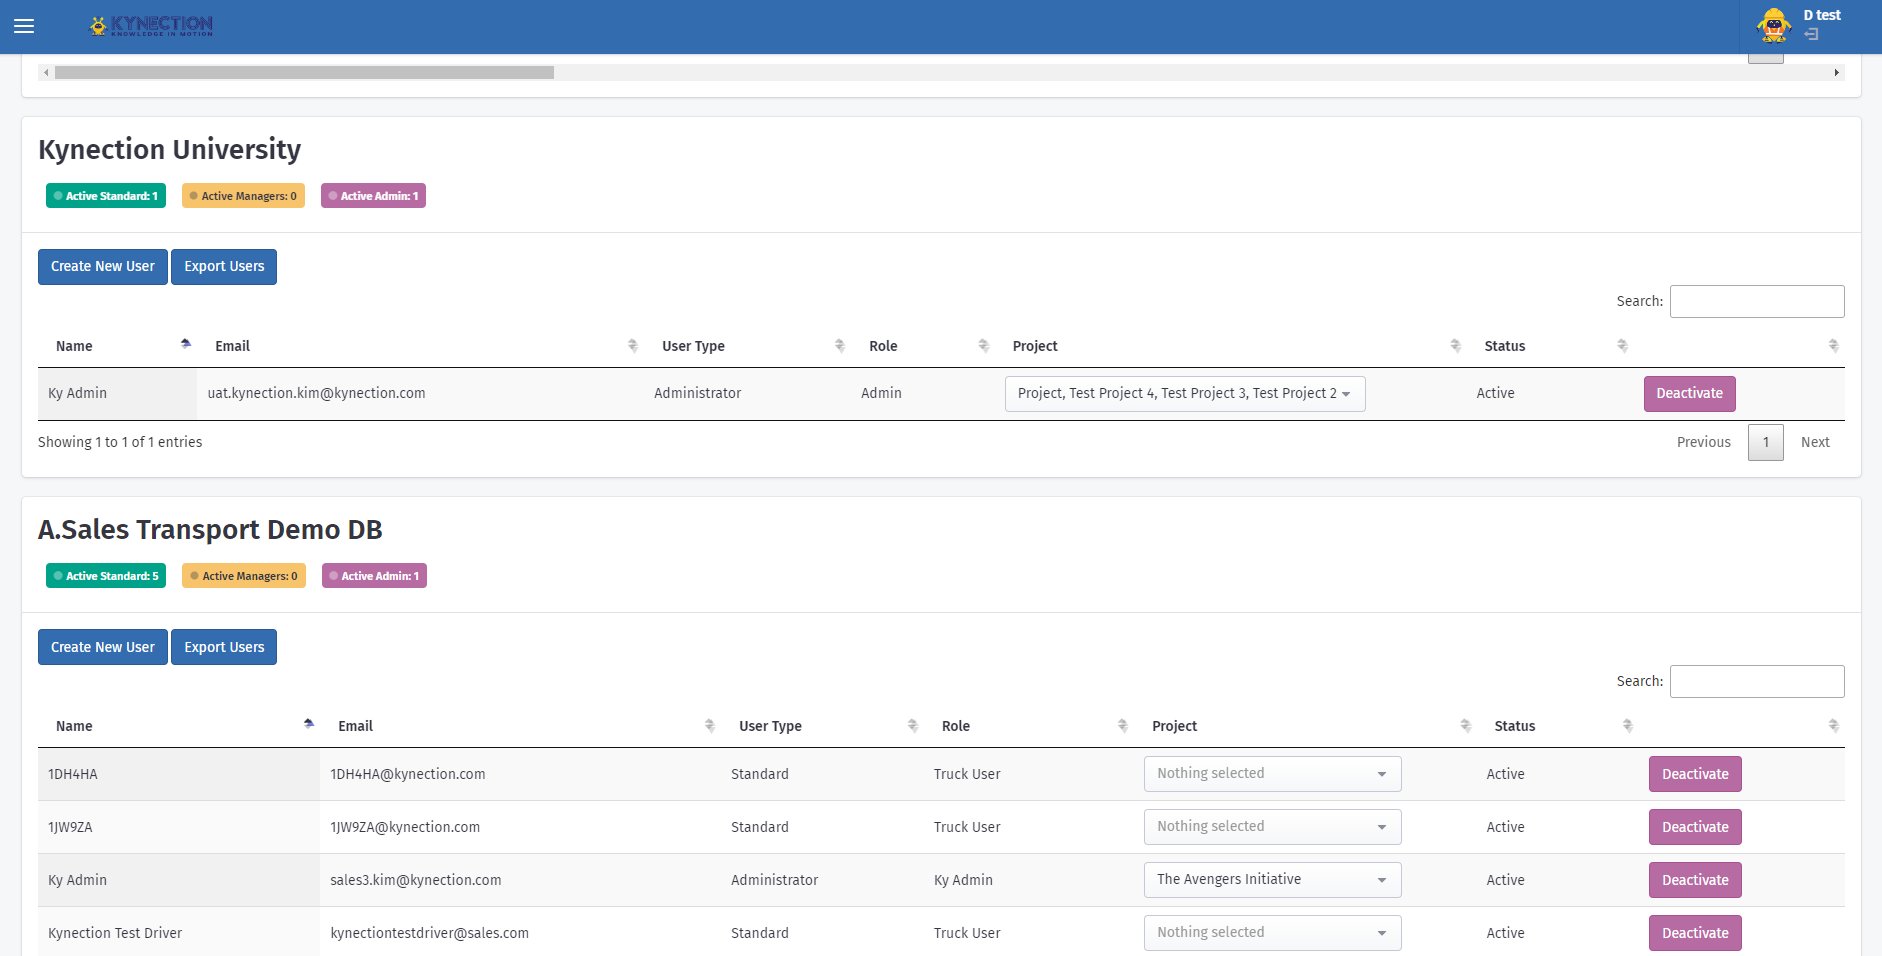This screenshot has height=956, width=1882.
Task: Click Active Managers: 0 badge under A.Sales Transport
Action: [x=244, y=576]
